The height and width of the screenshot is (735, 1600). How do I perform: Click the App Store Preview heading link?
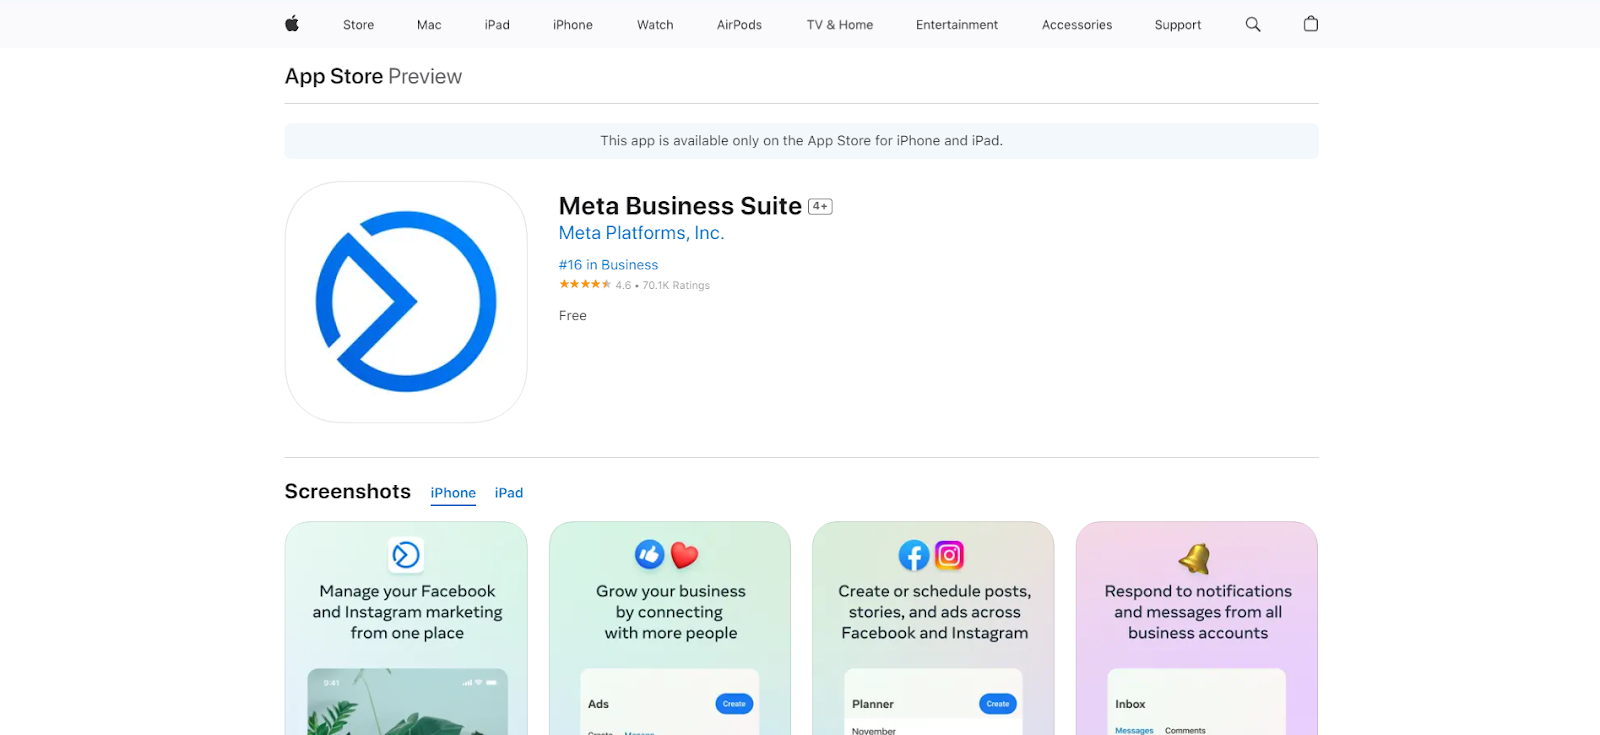373,76
